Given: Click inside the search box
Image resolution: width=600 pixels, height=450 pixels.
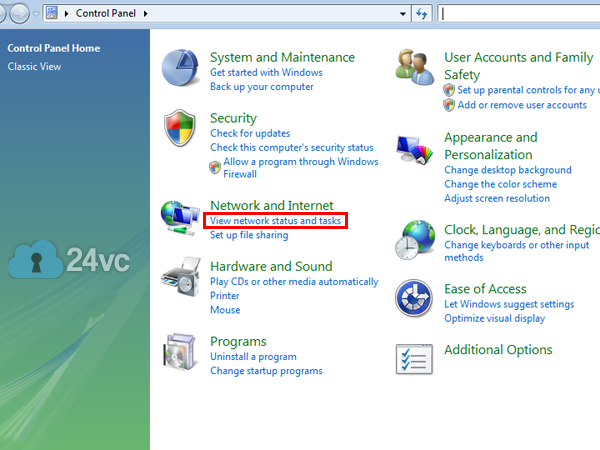Looking at the screenshot, I should (x=519, y=14).
